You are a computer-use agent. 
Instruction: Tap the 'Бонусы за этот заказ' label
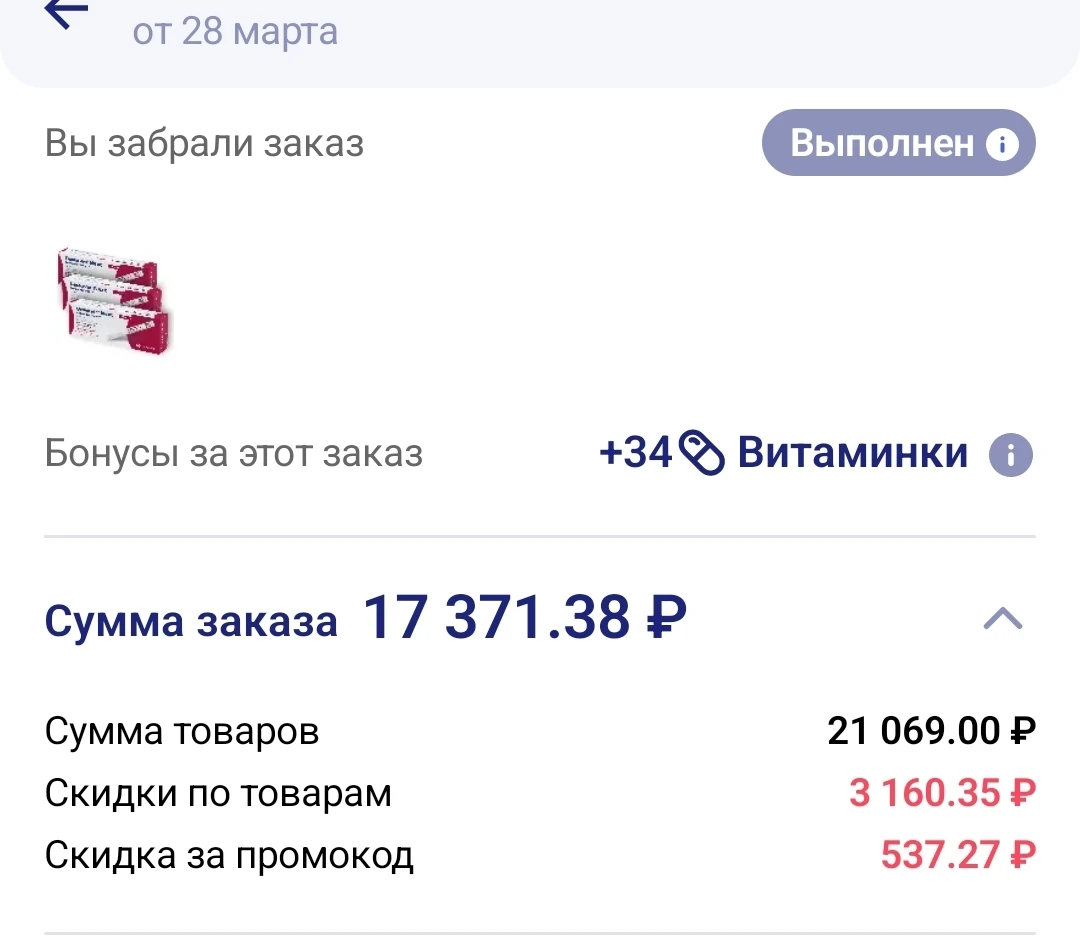(234, 455)
